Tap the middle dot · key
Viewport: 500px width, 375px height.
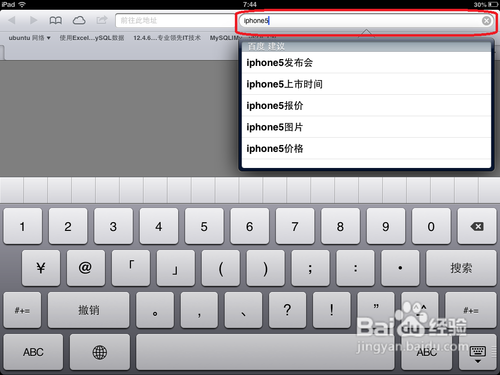400,268
